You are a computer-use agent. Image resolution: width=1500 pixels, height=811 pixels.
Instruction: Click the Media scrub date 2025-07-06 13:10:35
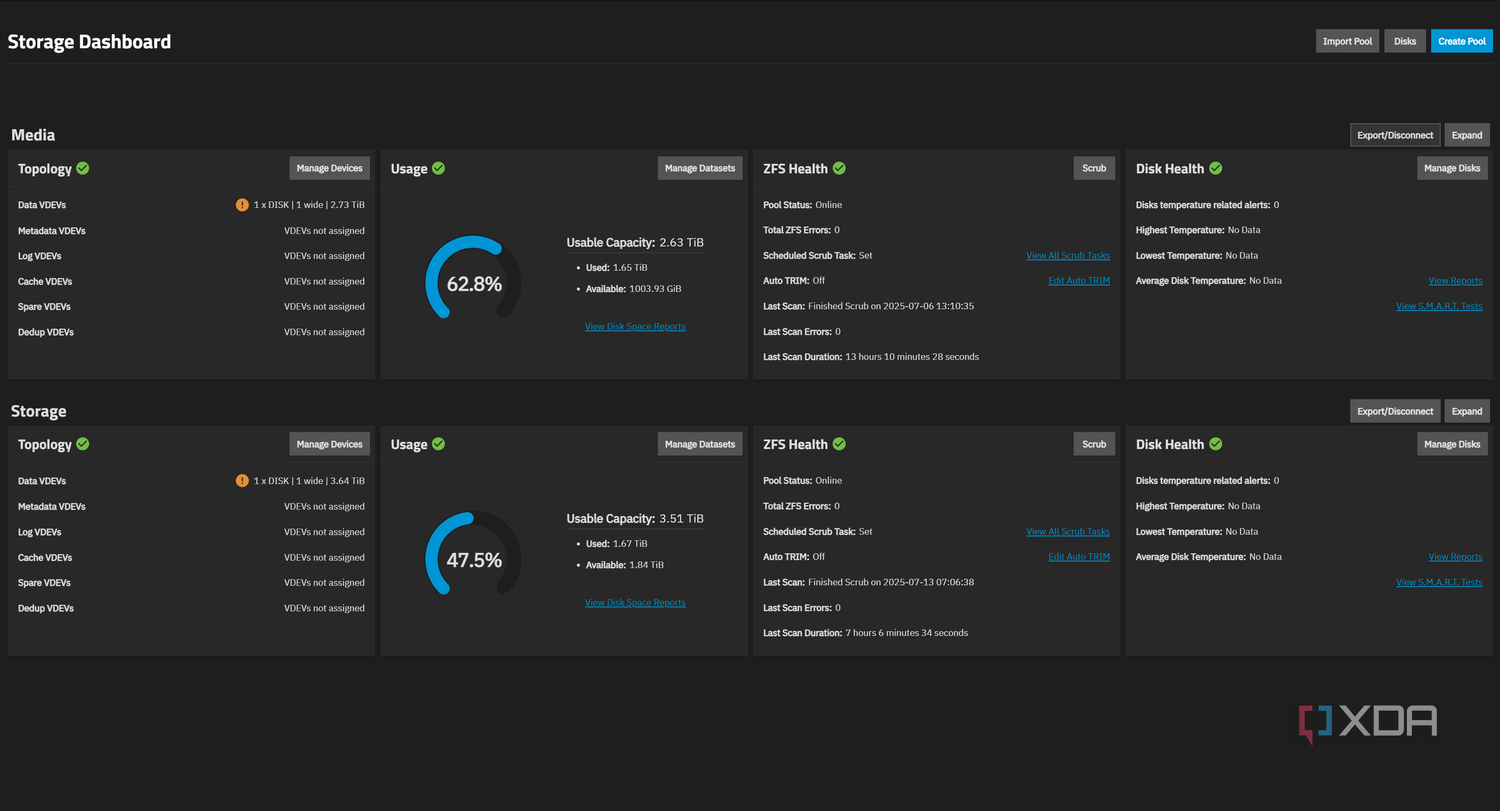tap(926, 306)
